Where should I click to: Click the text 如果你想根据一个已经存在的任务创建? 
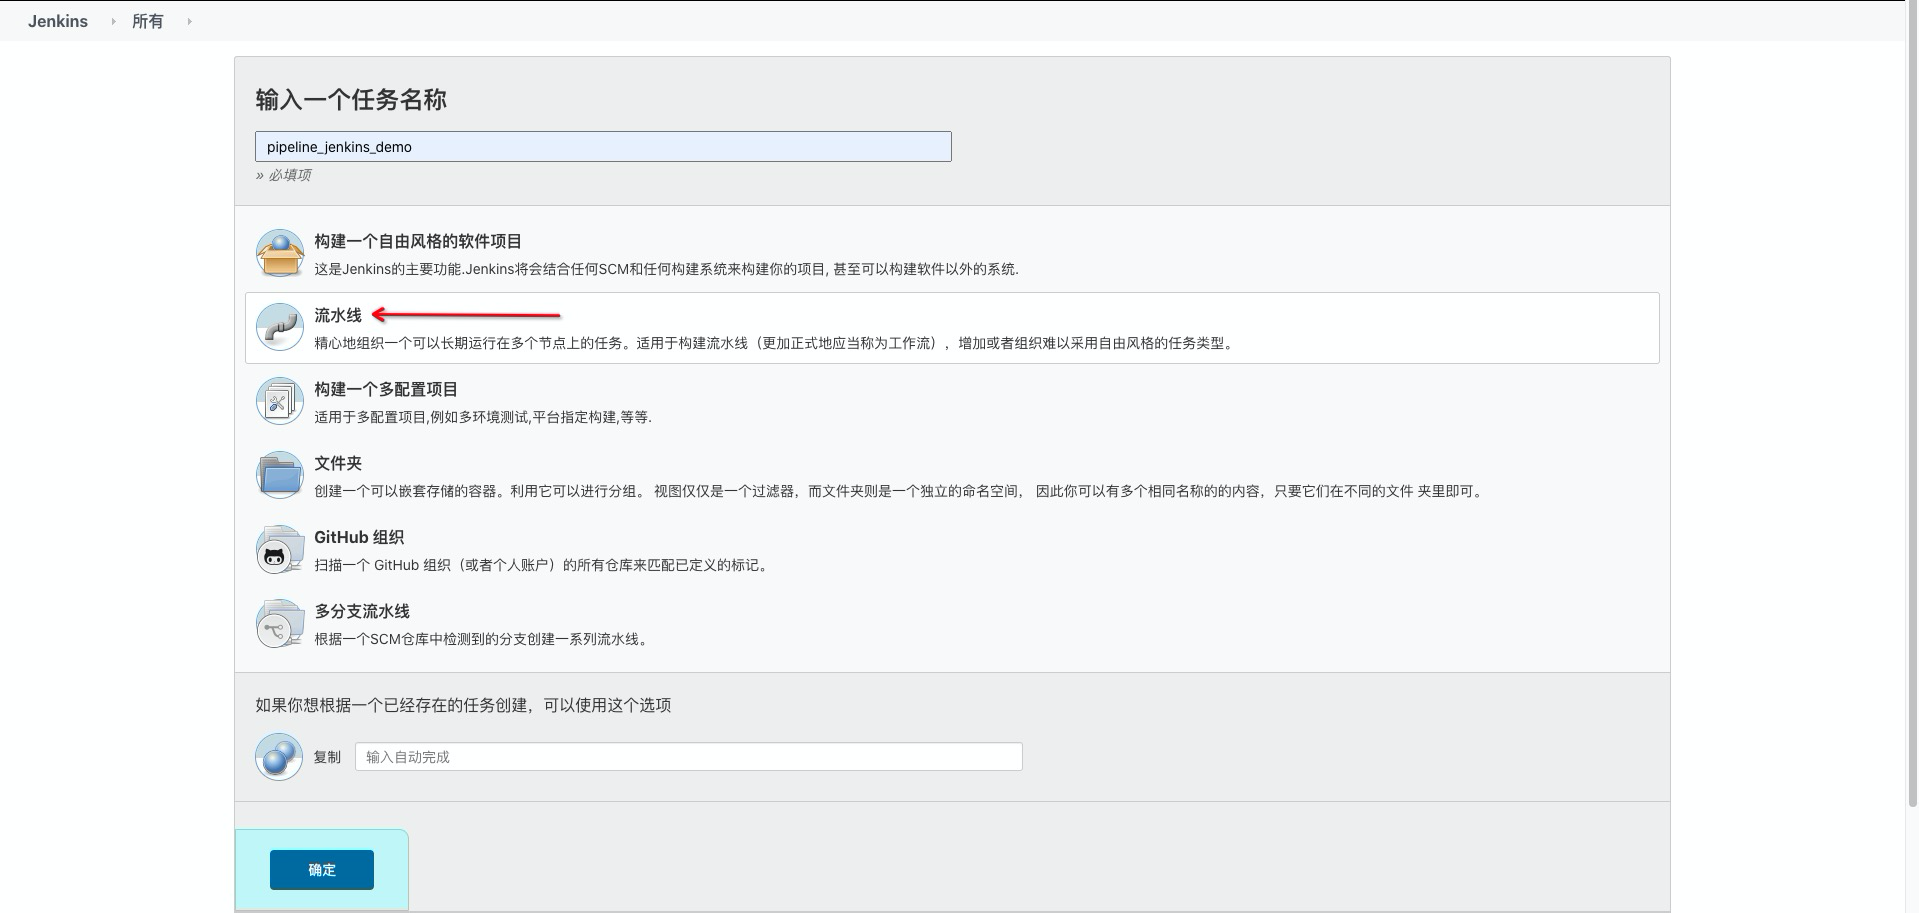pyautogui.click(x=463, y=705)
